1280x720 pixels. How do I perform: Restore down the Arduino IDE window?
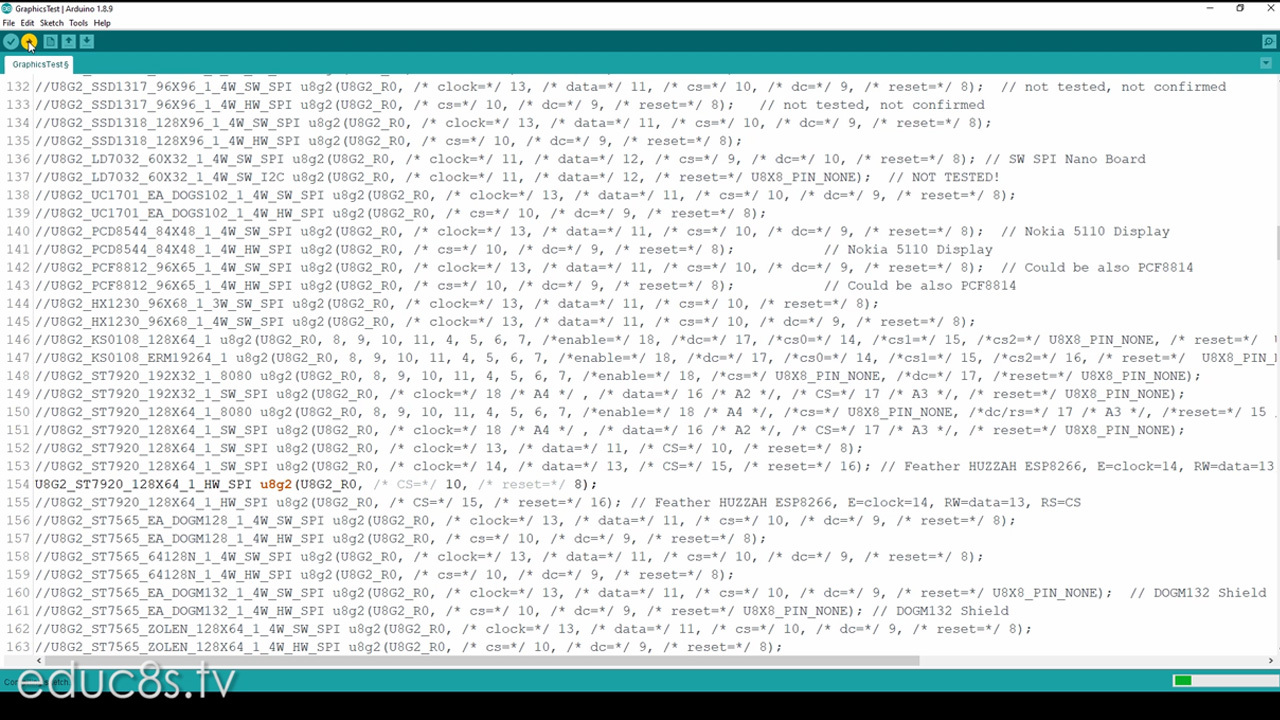tap(1240, 8)
